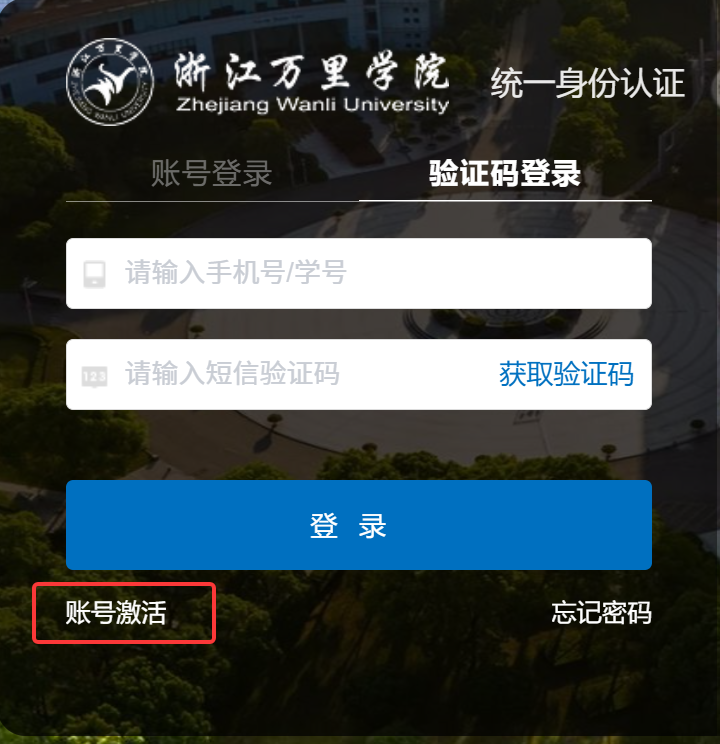Click the 统一身份认证 heading text
The width and height of the screenshot is (720, 744).
point(588,83)
